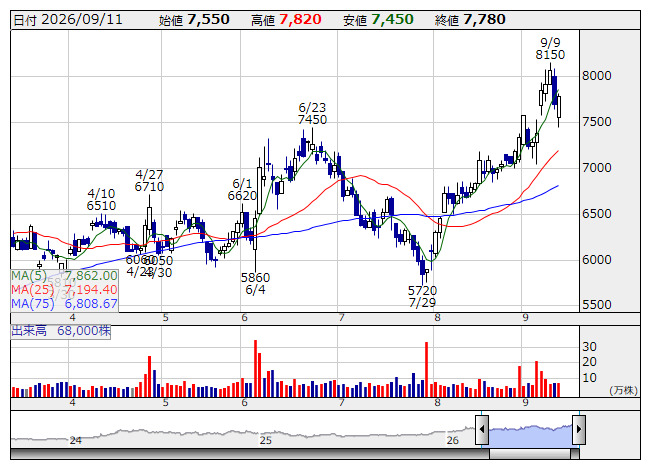
Task: Click the 6/4 5860 low label
Action: tap(255, 283)
